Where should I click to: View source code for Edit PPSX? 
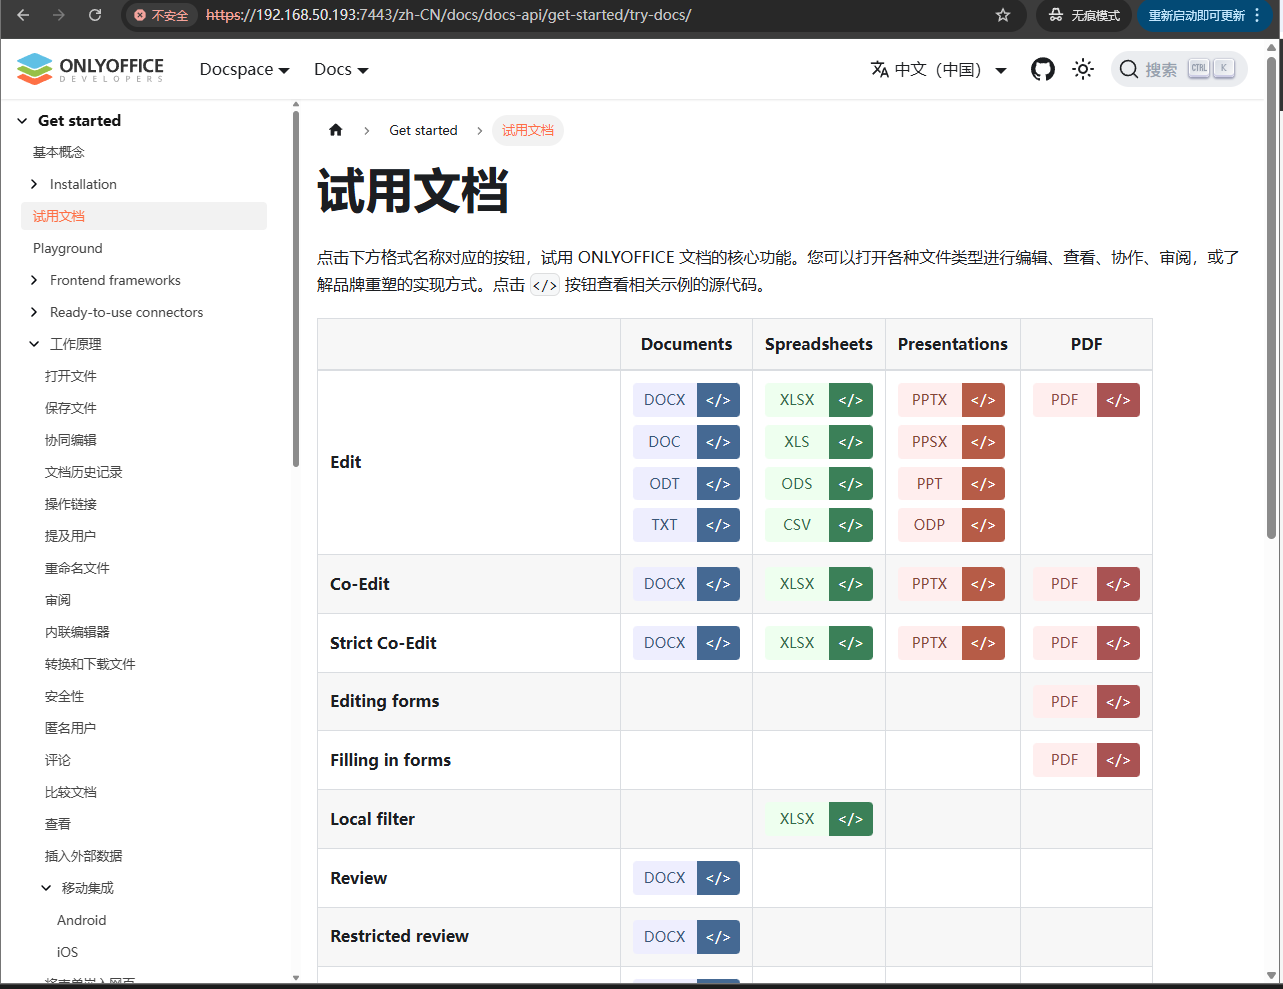coord(983,442)
